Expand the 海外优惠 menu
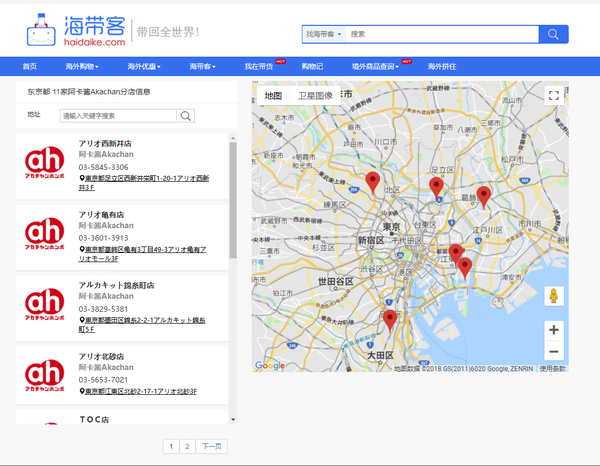Image resolution: width=600 pixels, height=466 pixels. [144, 67]
